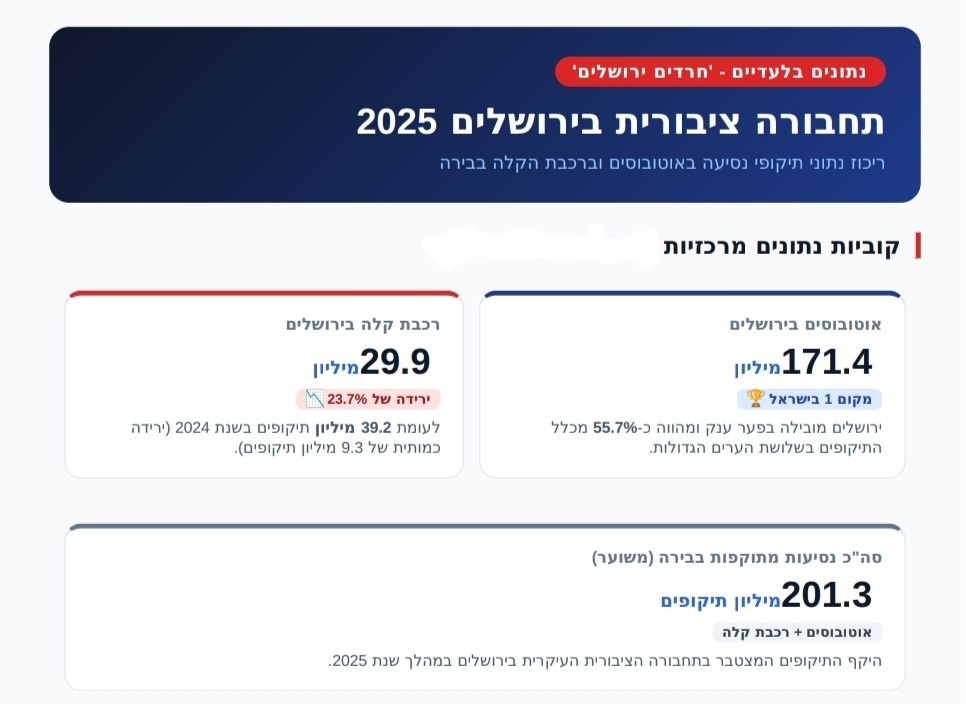The width and height of the screenshot is (966, 704).
Task: Click the 55.7% description text in the buses card
Action: [x=716, y=437]
